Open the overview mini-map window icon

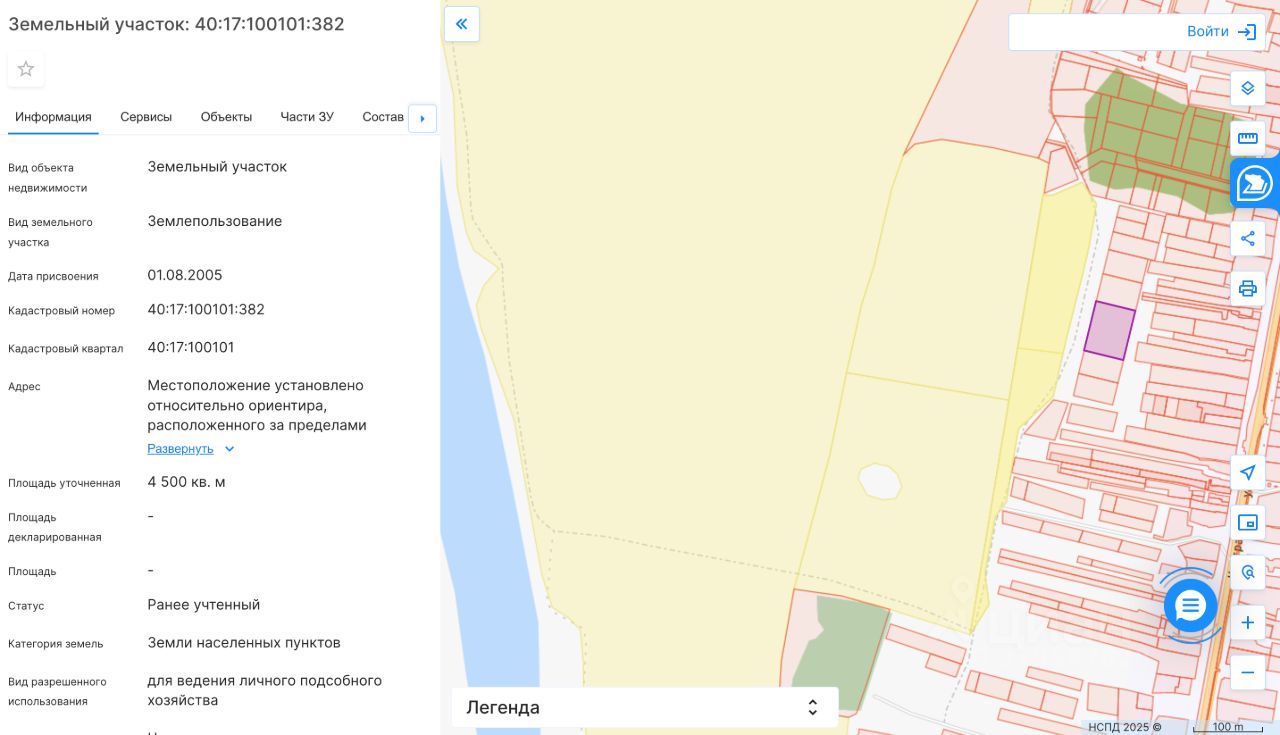click(1247, 523)
